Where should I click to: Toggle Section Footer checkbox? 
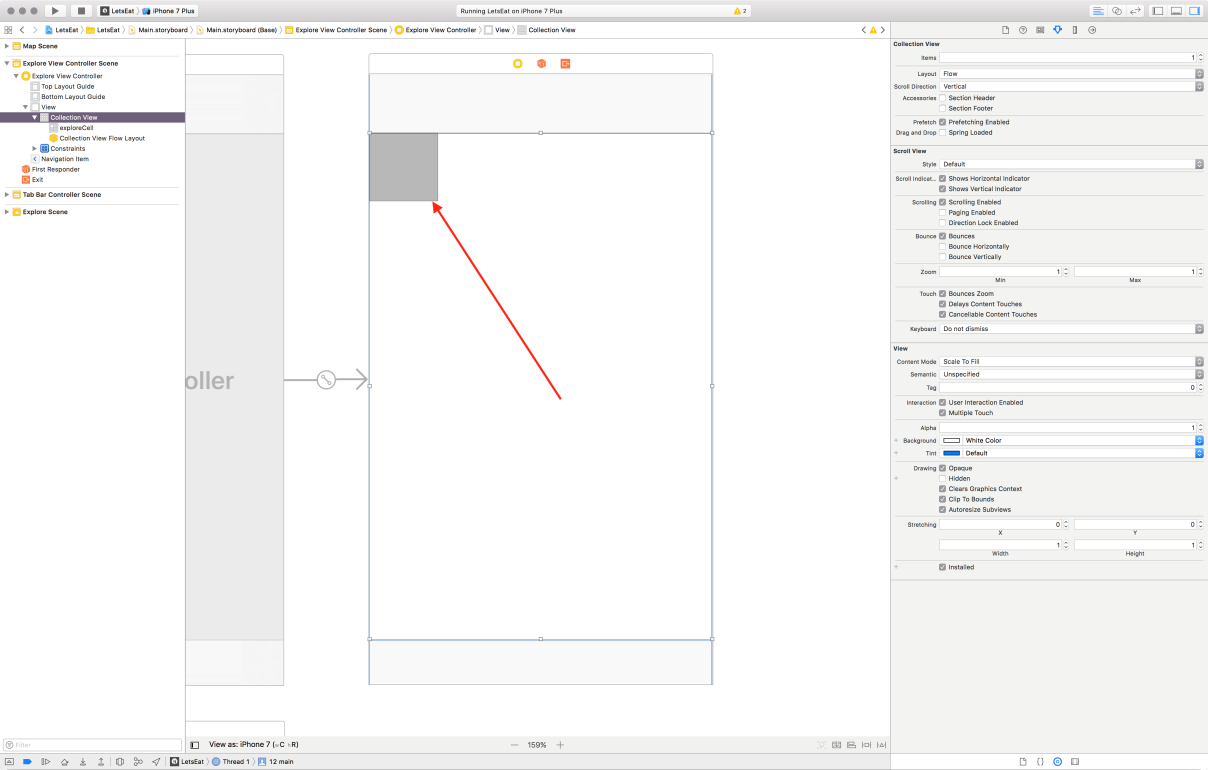point(942,108)
